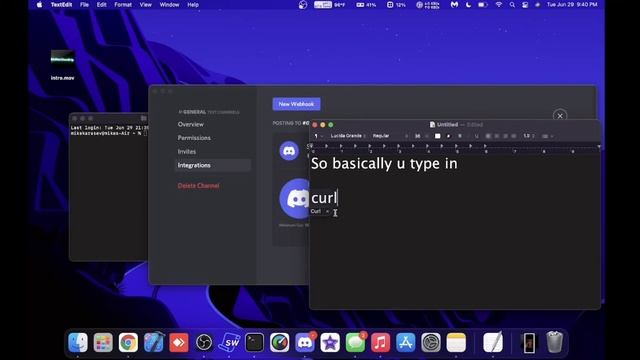Open Notes from the Dock
This screenshot has height=360, width=640.
(456, 342)
